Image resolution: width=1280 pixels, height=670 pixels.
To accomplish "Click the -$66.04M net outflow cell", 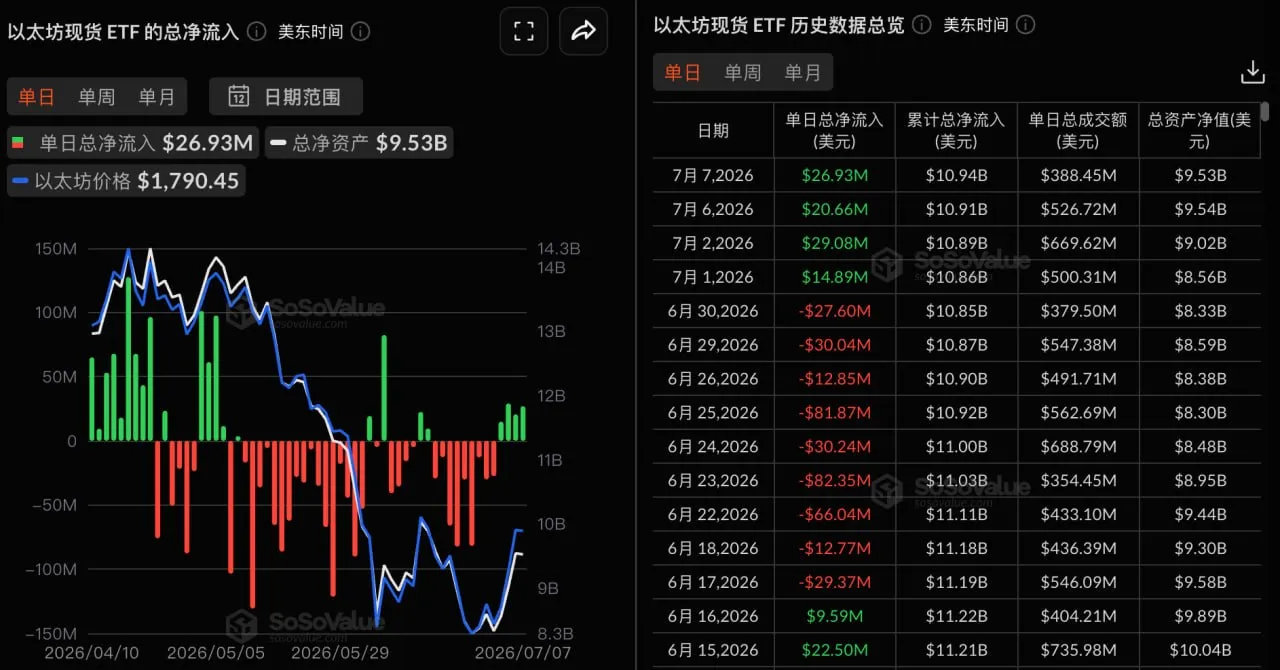I will (x=834, y=515).
